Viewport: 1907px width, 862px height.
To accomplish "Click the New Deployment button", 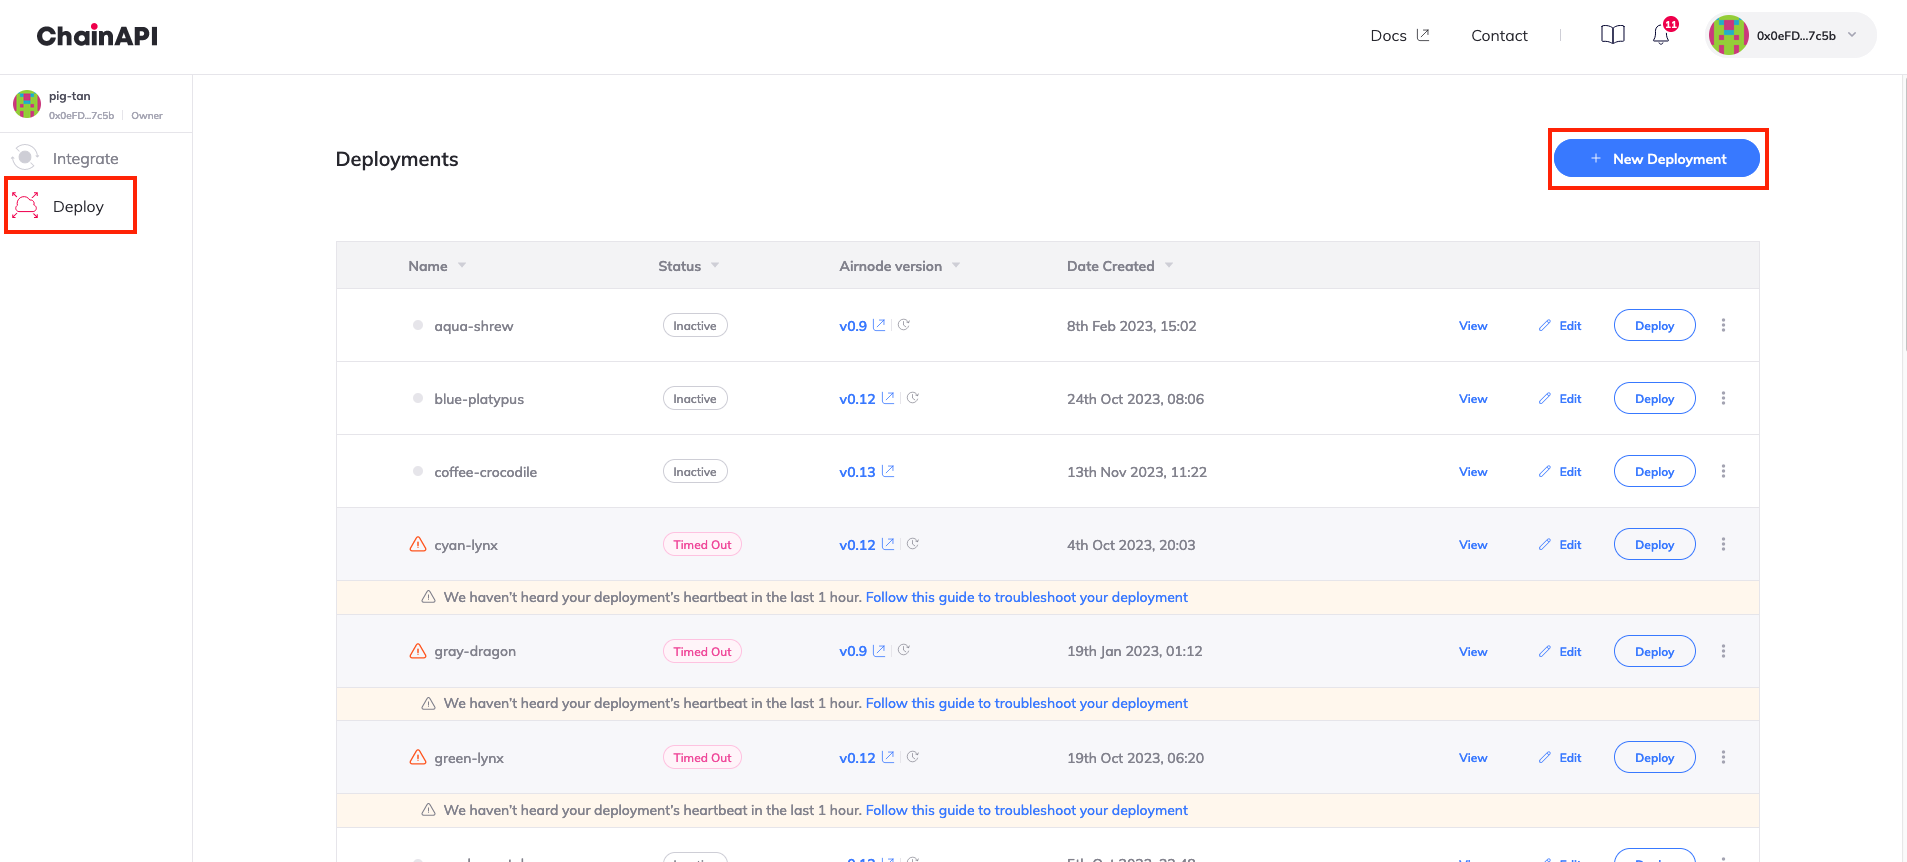I will tap(1657, 158).
